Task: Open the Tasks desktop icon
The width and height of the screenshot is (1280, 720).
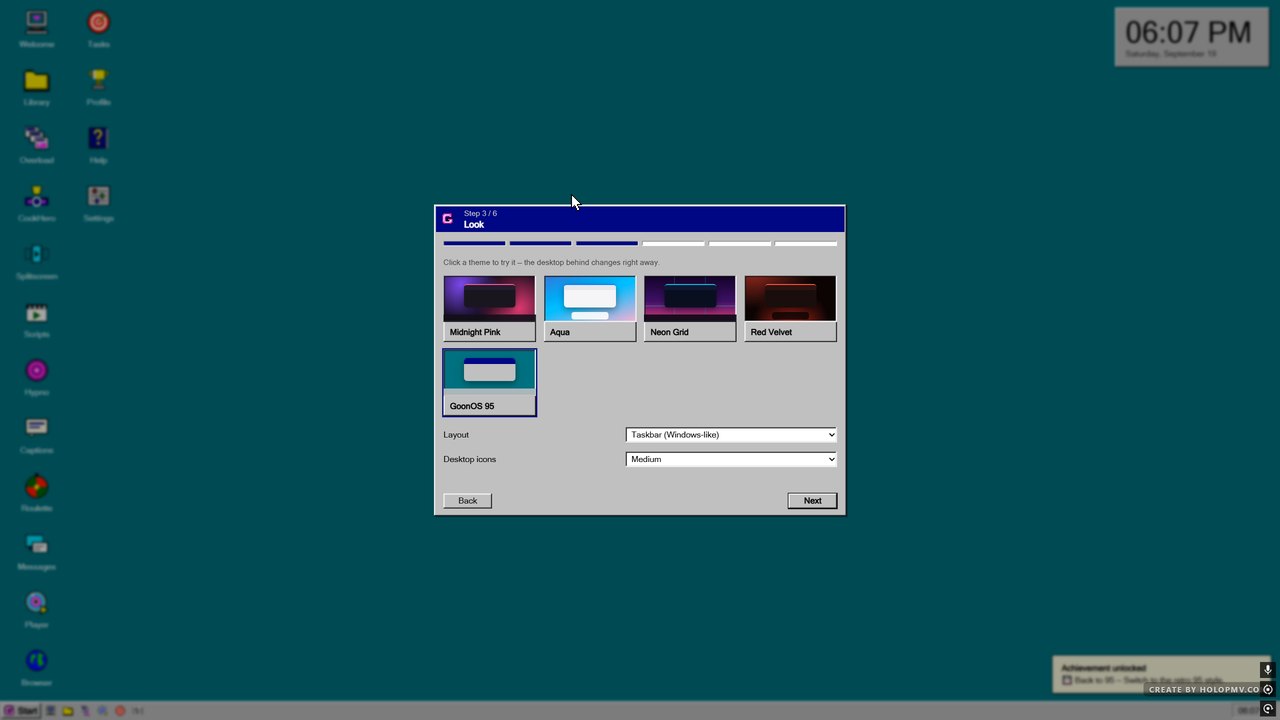Action: point(98,29)
